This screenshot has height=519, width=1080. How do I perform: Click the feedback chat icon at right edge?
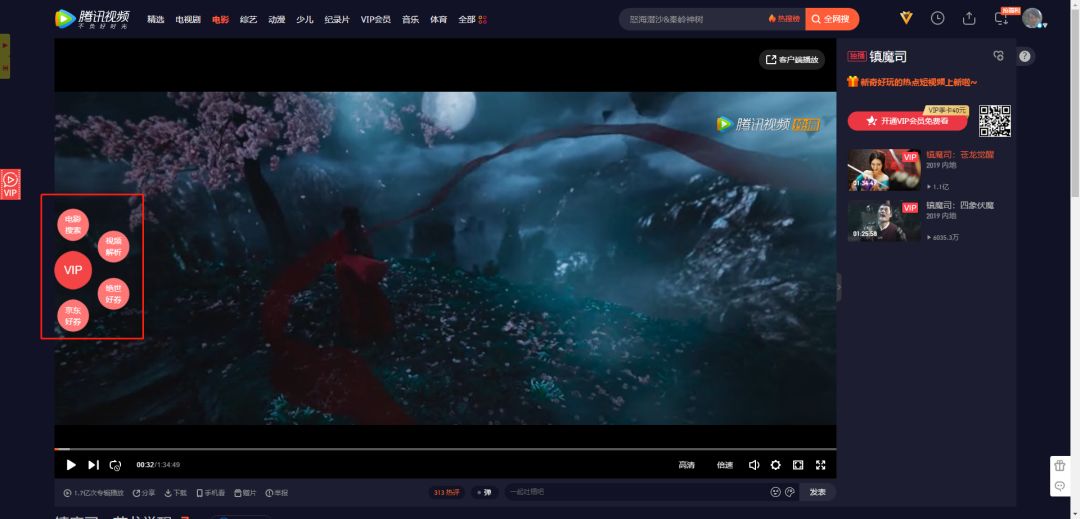click(x=1059, y=487)
